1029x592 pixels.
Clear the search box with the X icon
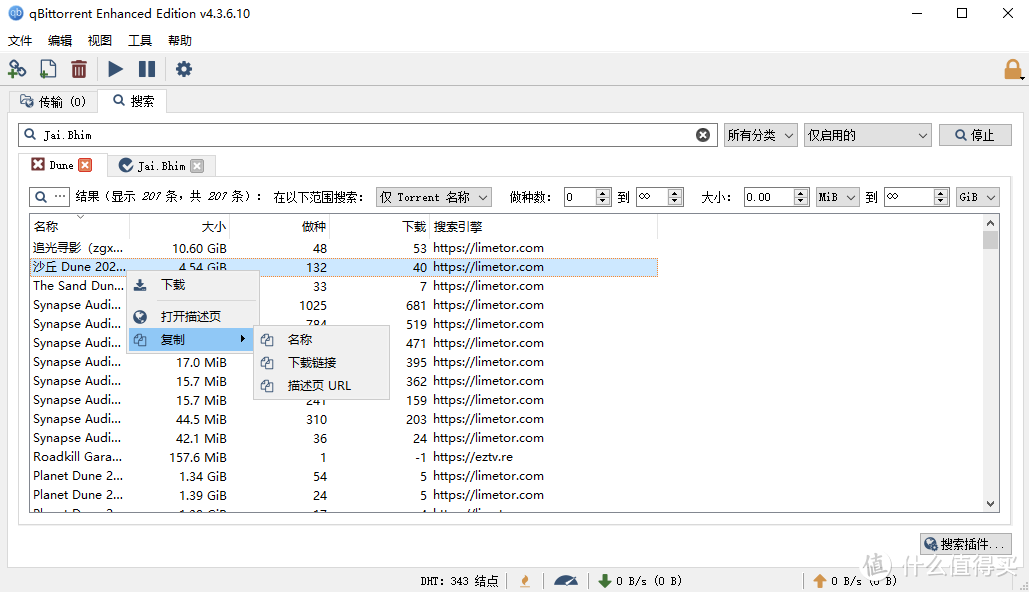[x=703, y=134]
